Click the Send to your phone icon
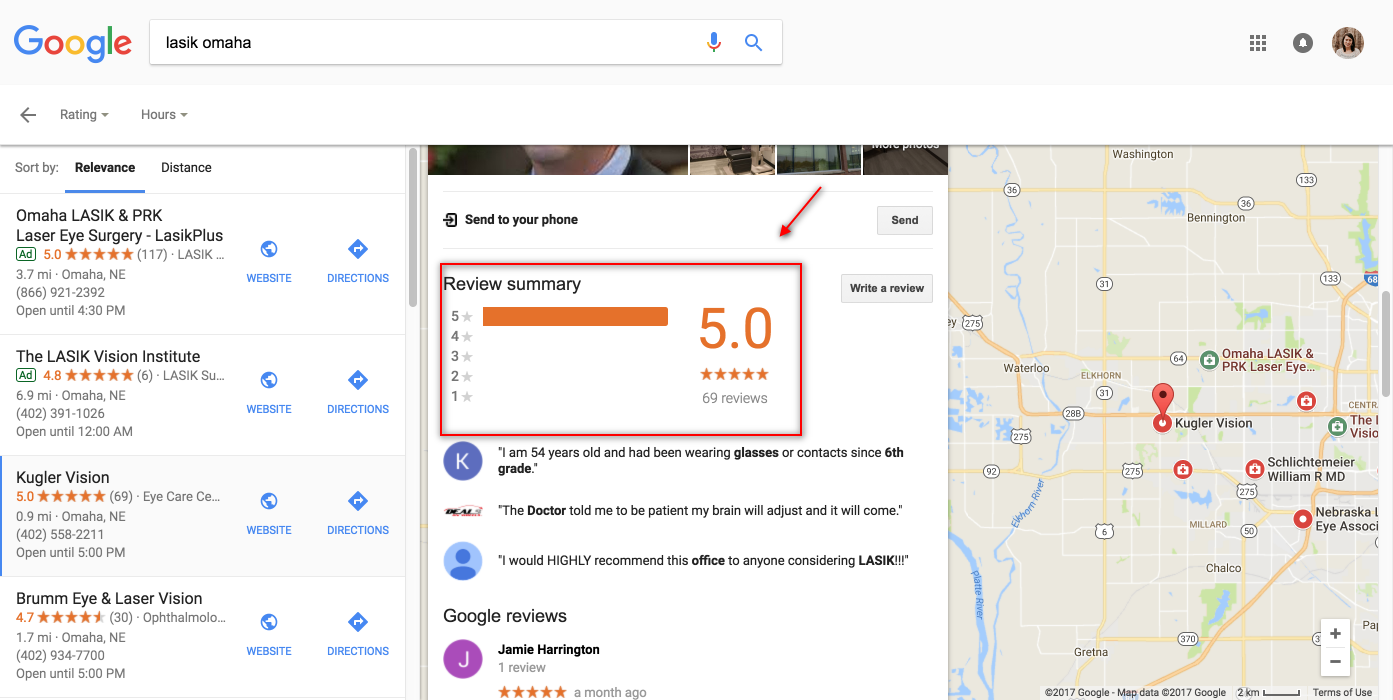This screenshot has width=1393, height=700. (x=451, y=220)
